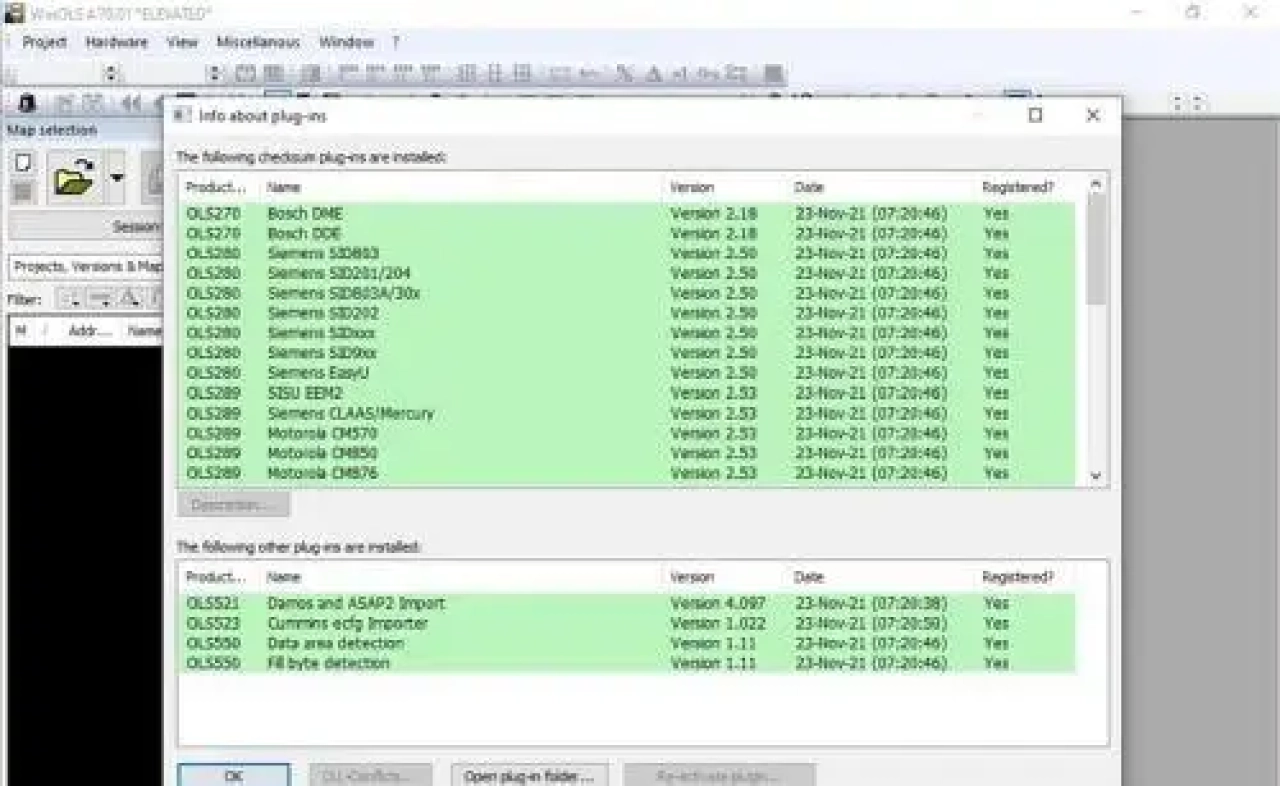Click the Addr... column header in map list
The image size is (1280, 786).
[x=88, y=331]
